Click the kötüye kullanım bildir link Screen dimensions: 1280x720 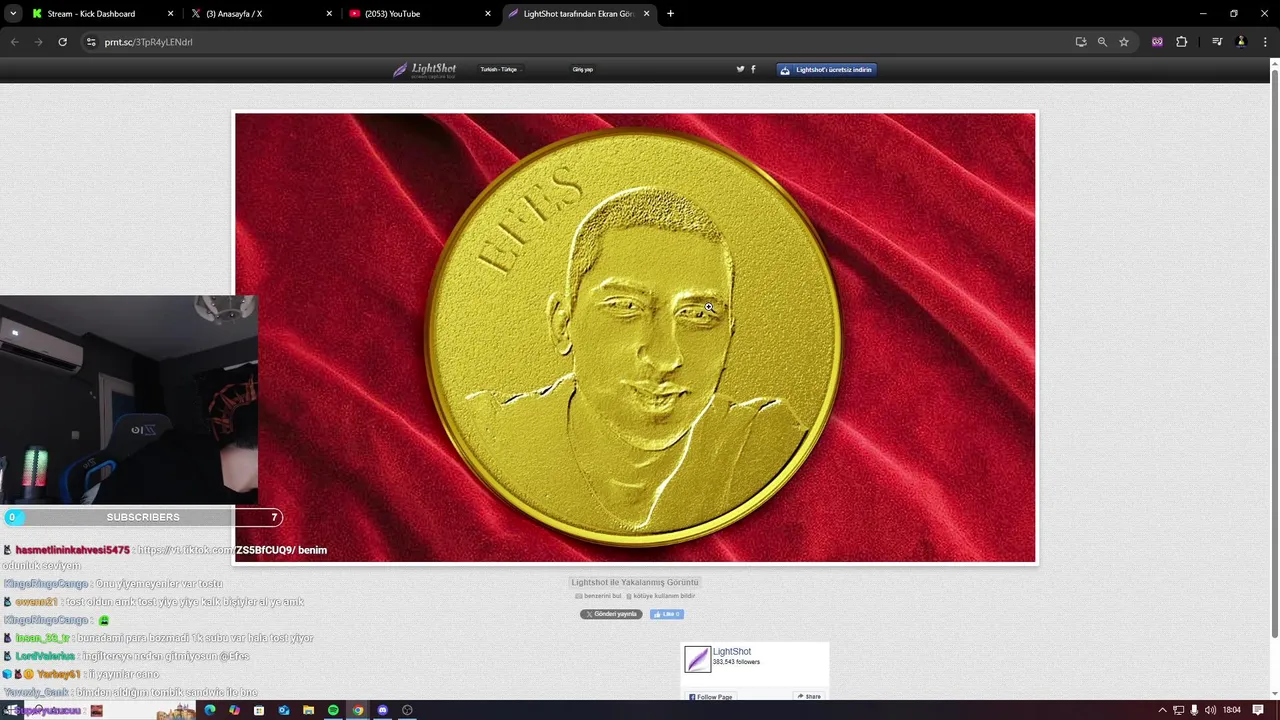click(660, 596)
